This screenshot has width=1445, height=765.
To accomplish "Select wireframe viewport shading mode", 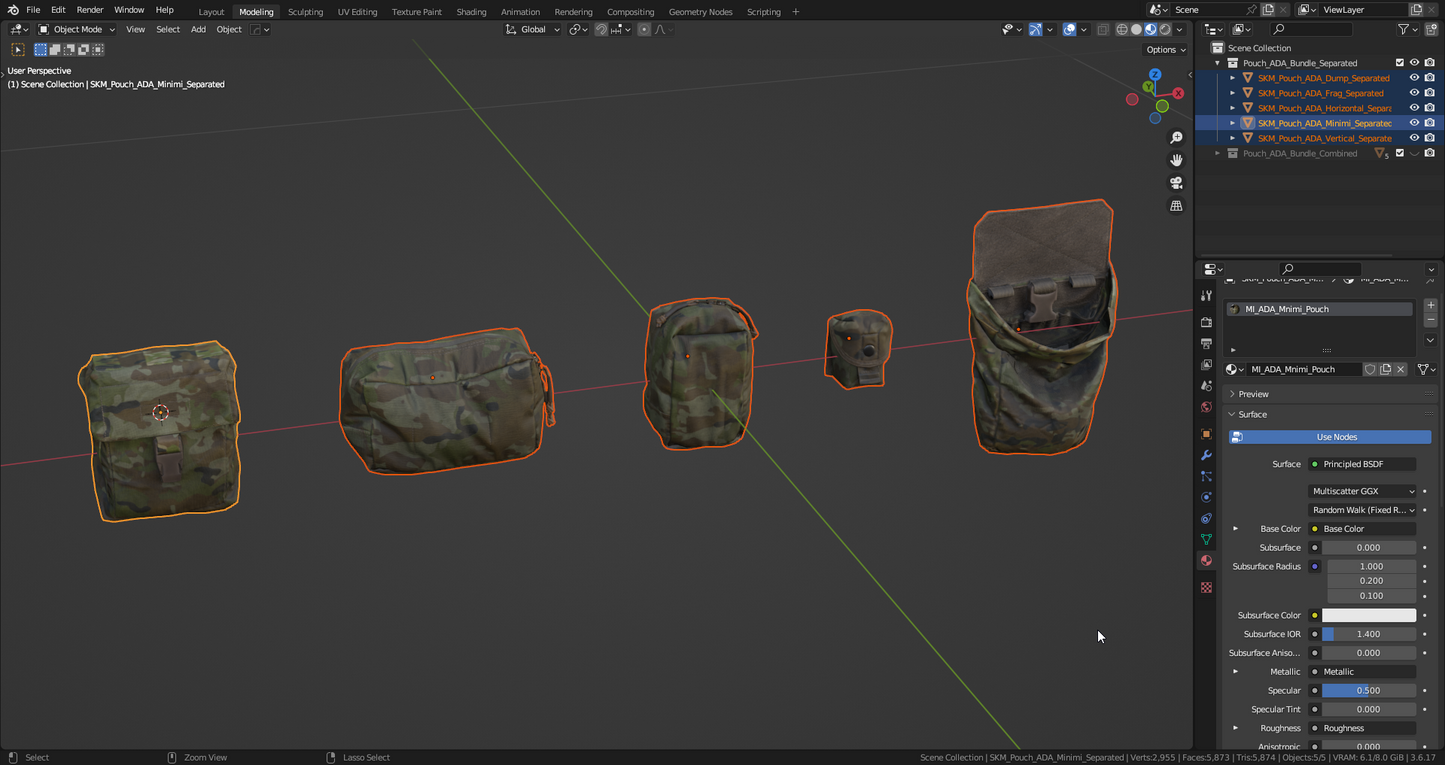I will 1122,30.
